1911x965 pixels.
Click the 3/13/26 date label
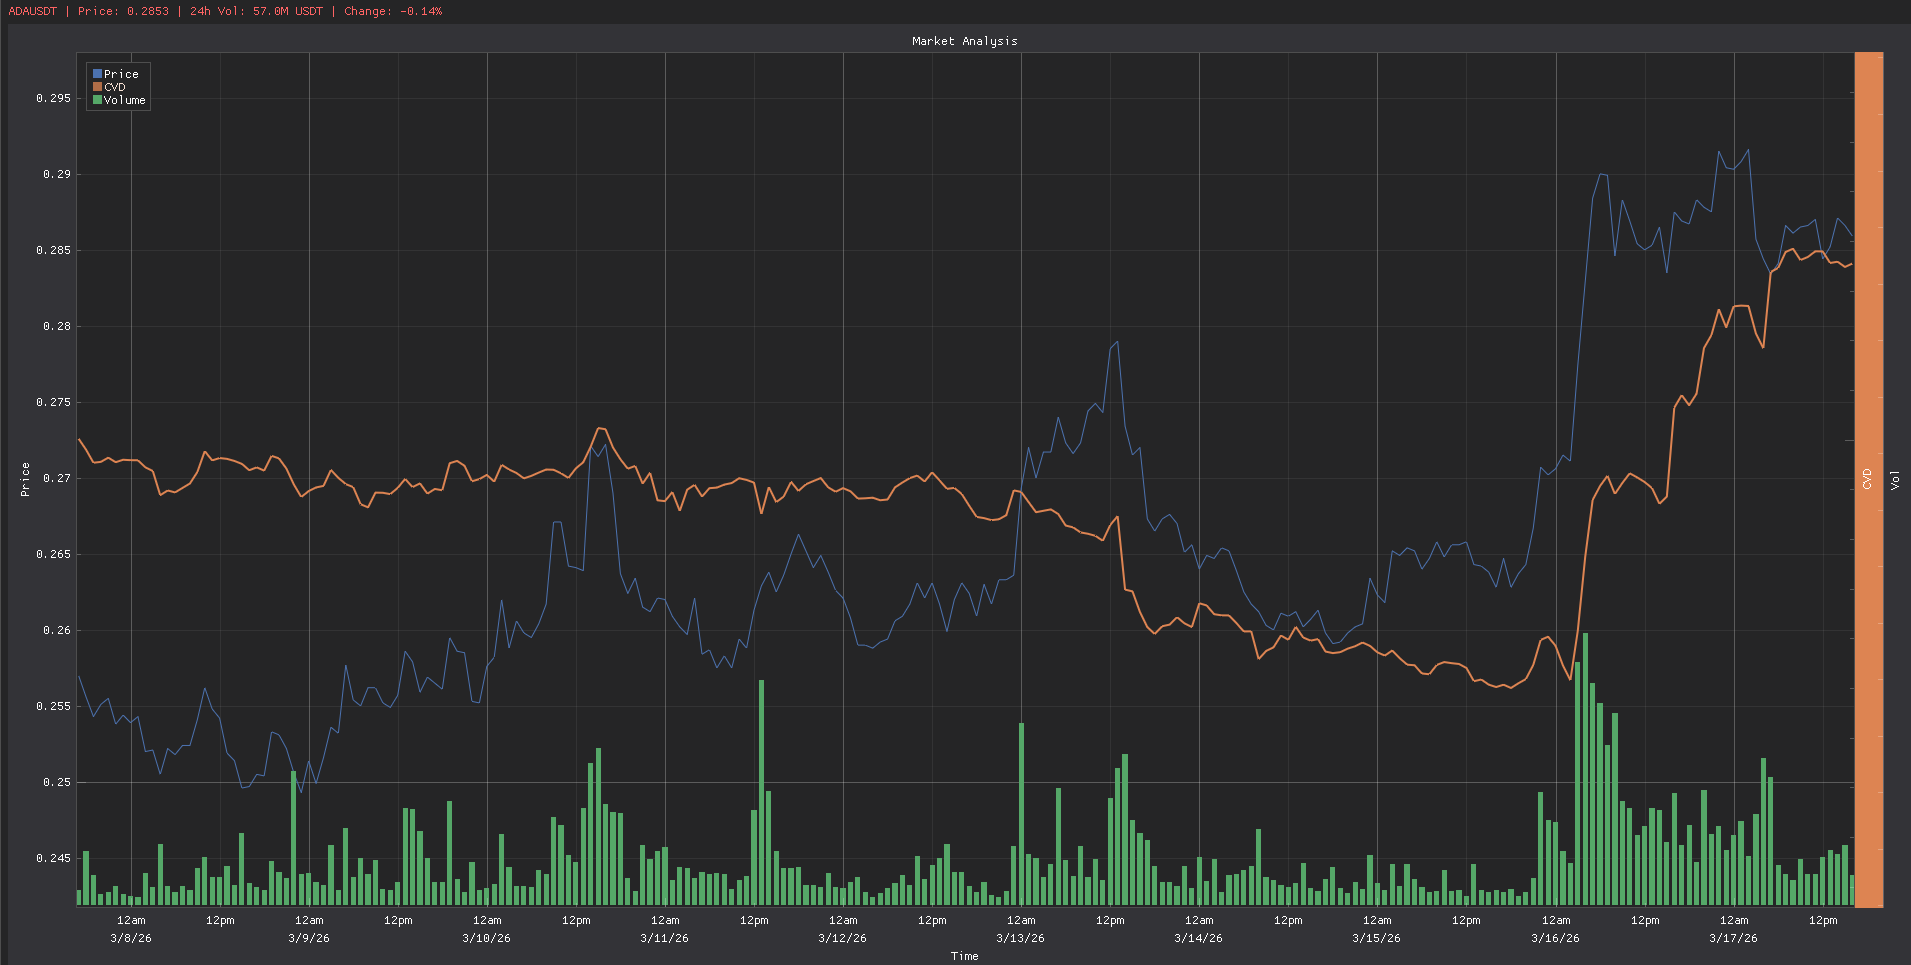coord(1021,938)
